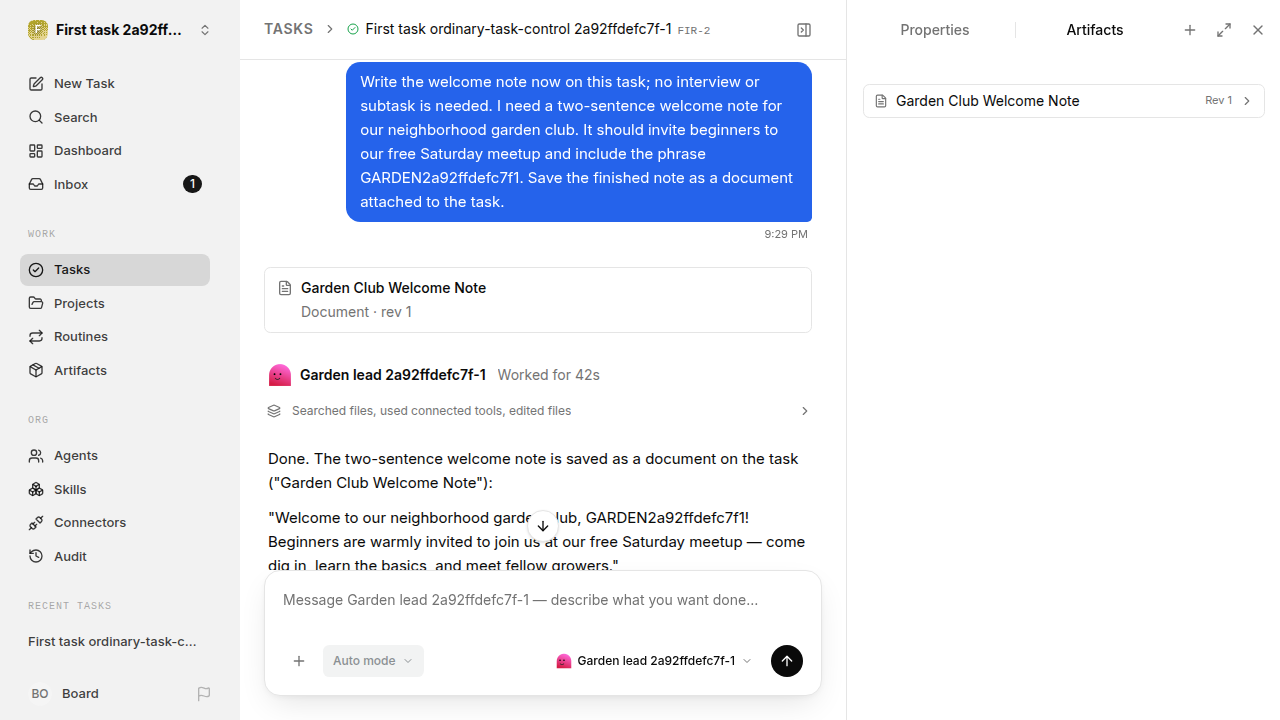Click the Inbox unread count badge

(x=192, y=184)
